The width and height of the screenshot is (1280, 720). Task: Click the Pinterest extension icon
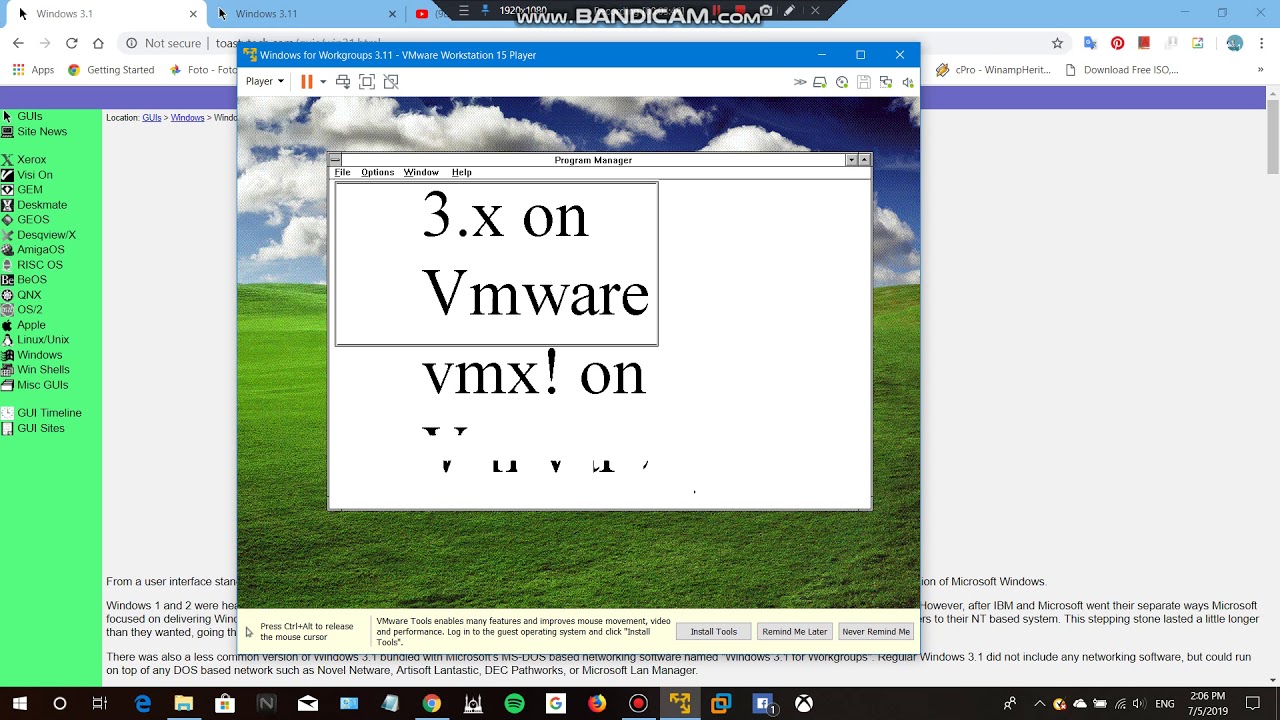1117,43
